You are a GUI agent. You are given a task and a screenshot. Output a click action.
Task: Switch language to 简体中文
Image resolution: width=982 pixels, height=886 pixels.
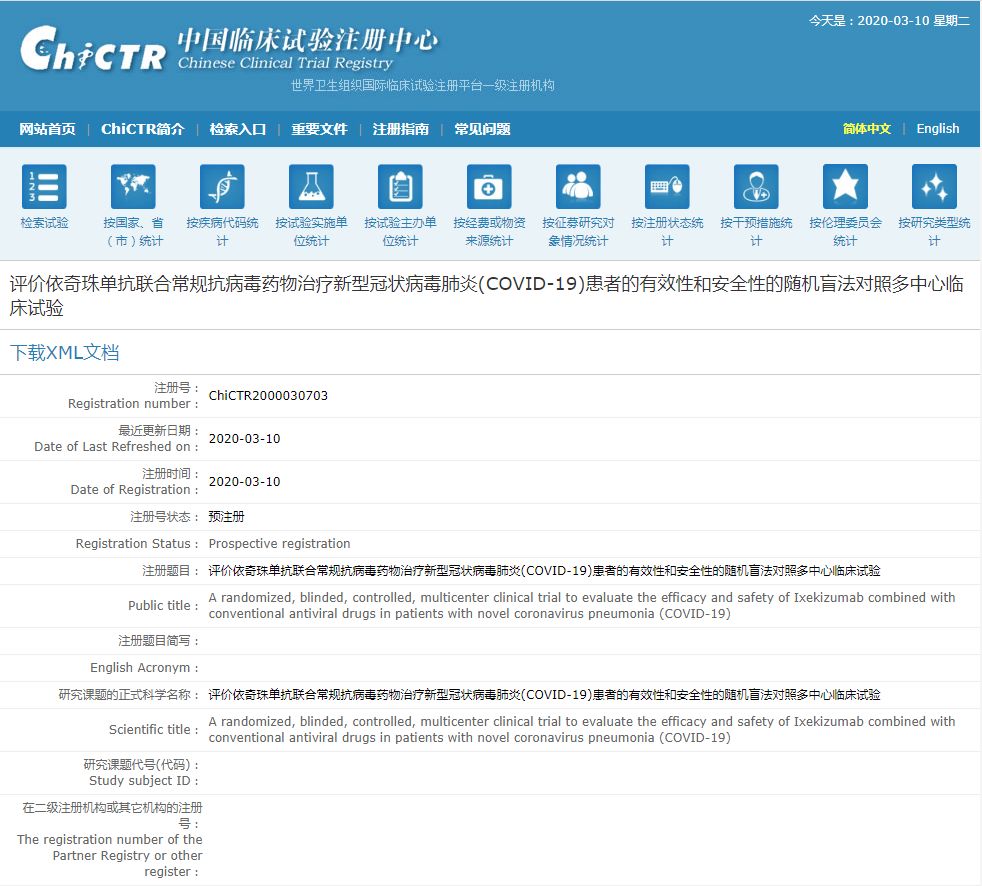(x=866, y=128)
